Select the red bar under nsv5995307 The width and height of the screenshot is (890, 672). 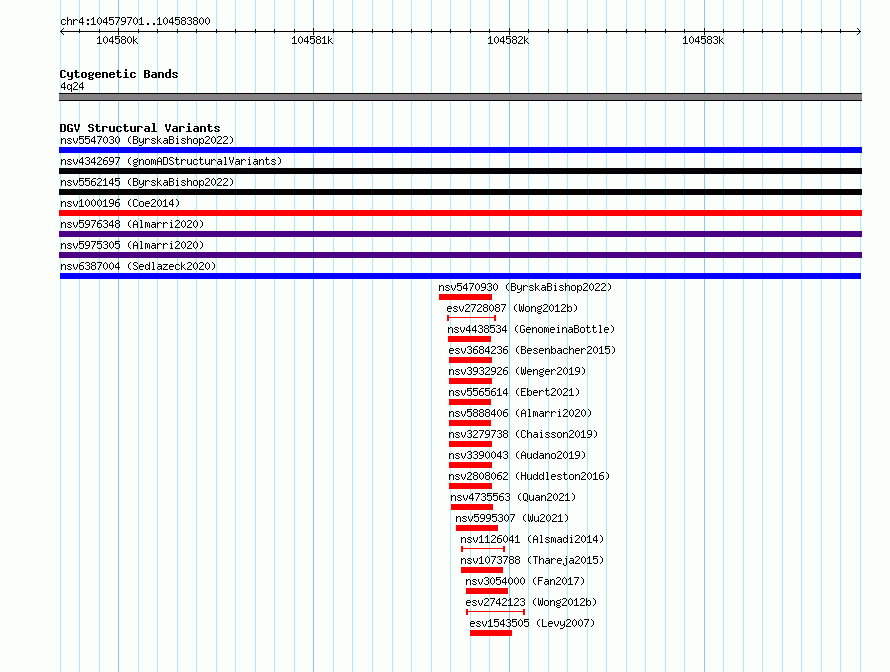click(x=477, y=528)
